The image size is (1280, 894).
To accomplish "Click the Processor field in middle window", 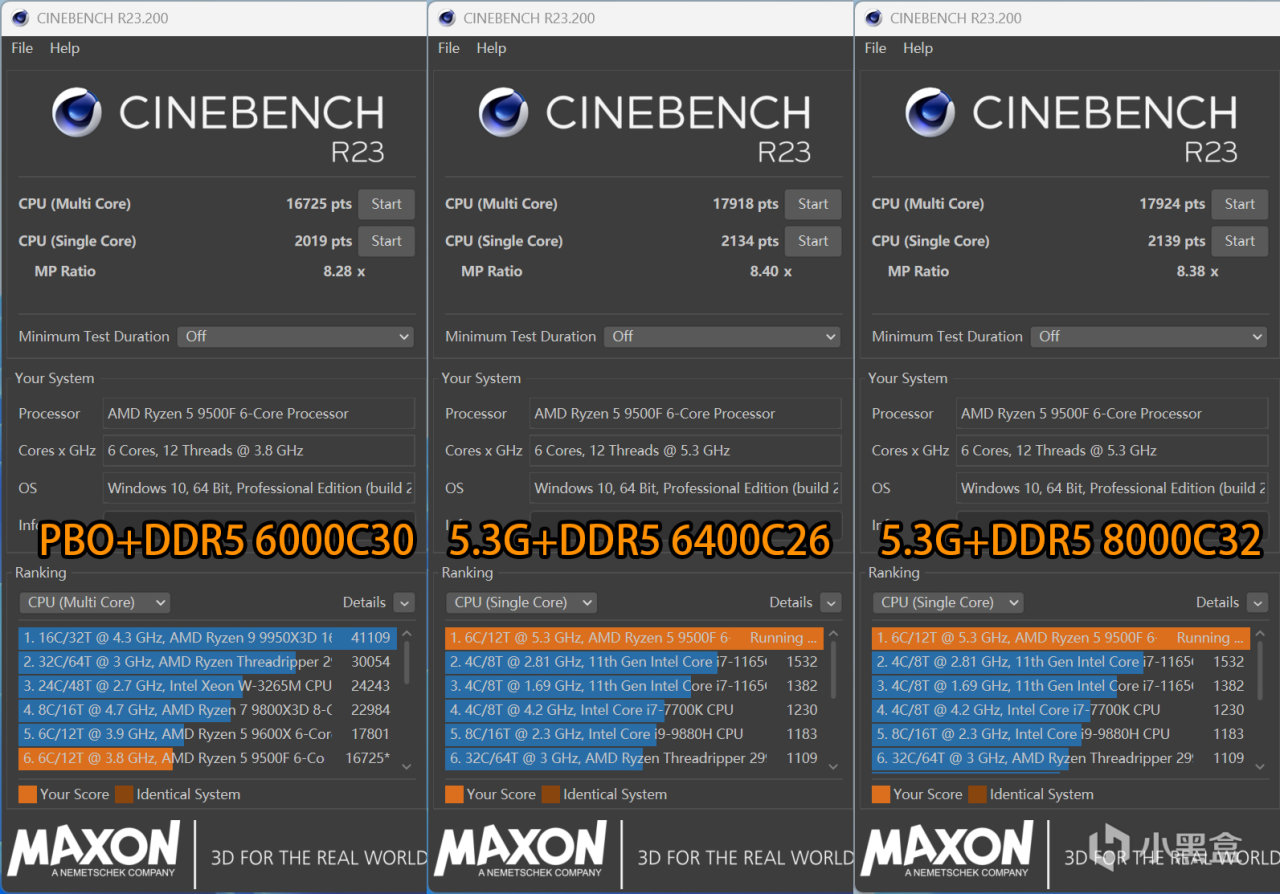I will point(686,414).
